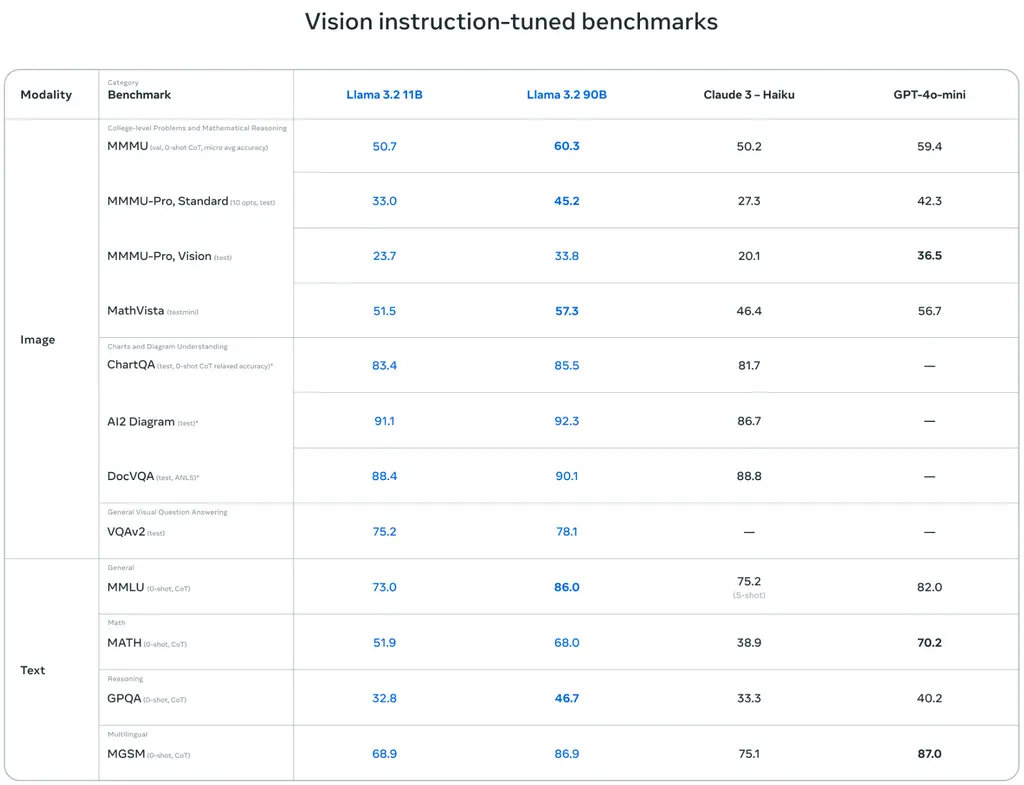Image resolution: width=1024 pixels, height=785 pixels.
Task: Click the "Llama 3.2 90B" column header
Action: (567, 95)
